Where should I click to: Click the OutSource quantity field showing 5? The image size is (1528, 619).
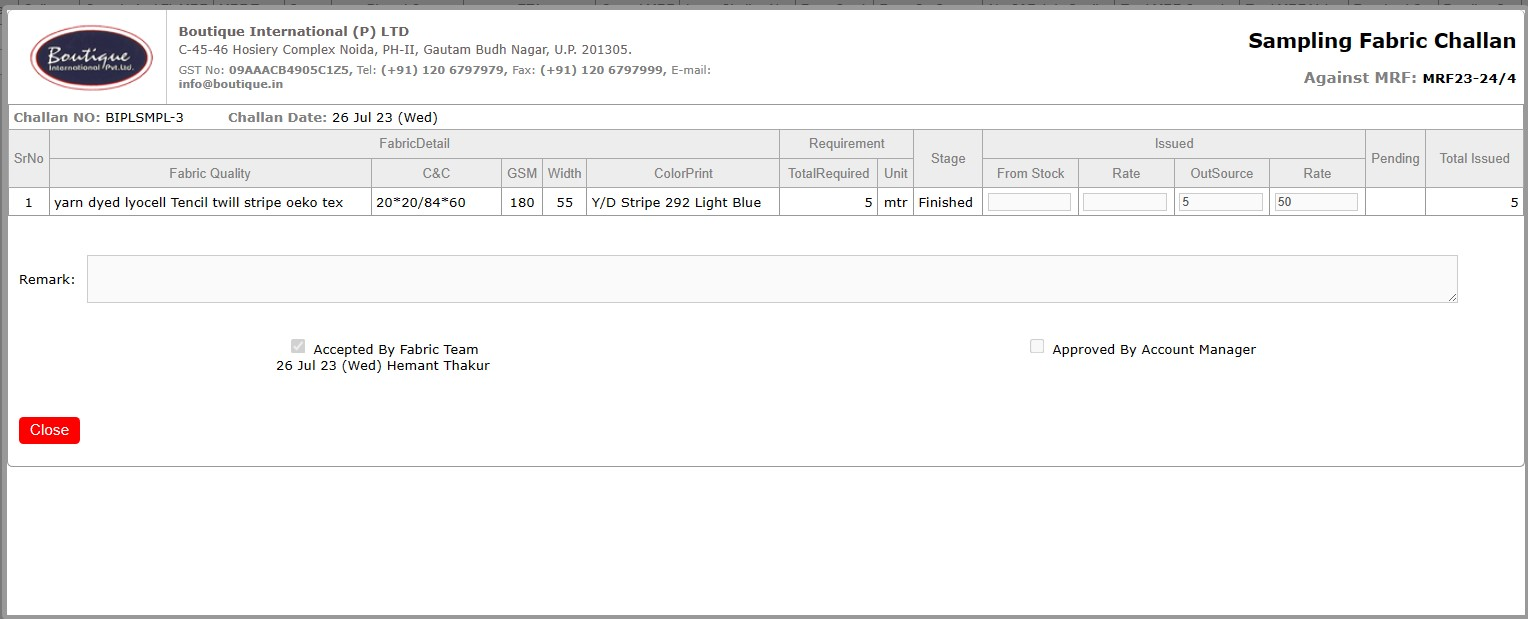coord(1221,202)
